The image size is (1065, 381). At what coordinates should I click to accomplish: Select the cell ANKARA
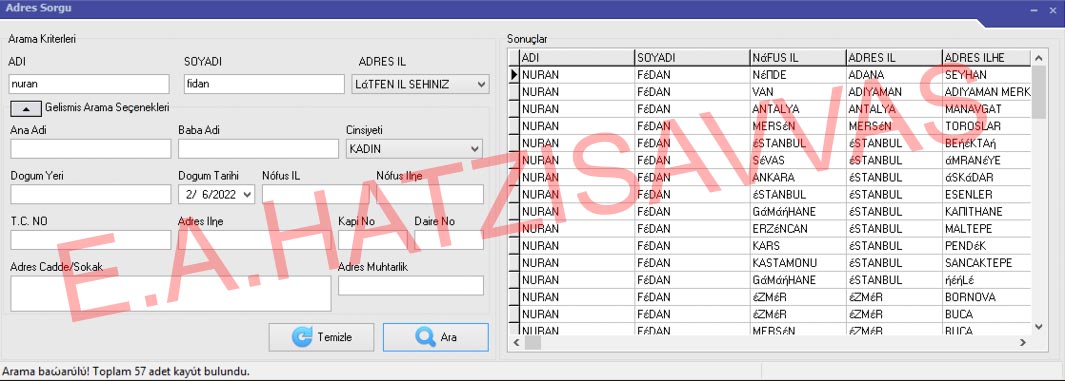pos(798,177)
